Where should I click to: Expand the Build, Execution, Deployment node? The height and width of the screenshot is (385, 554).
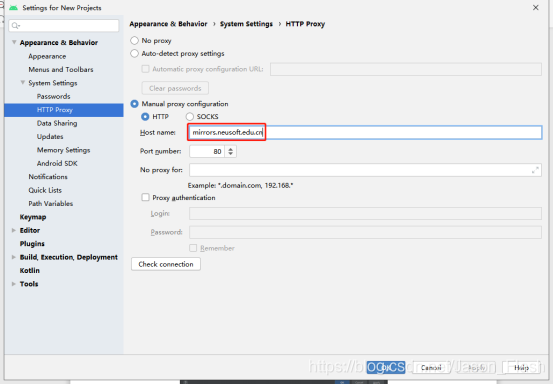click(x=14, y=257)
